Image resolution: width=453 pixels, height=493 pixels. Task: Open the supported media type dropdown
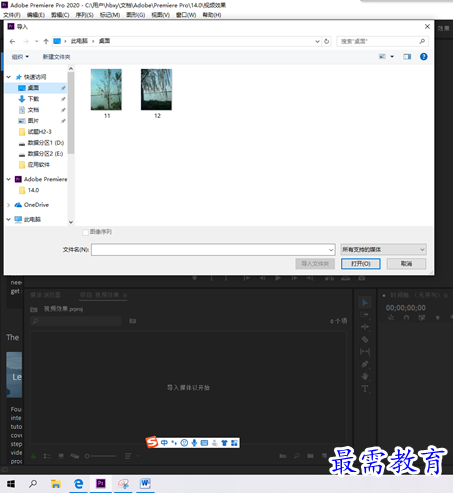coord(383,249)
